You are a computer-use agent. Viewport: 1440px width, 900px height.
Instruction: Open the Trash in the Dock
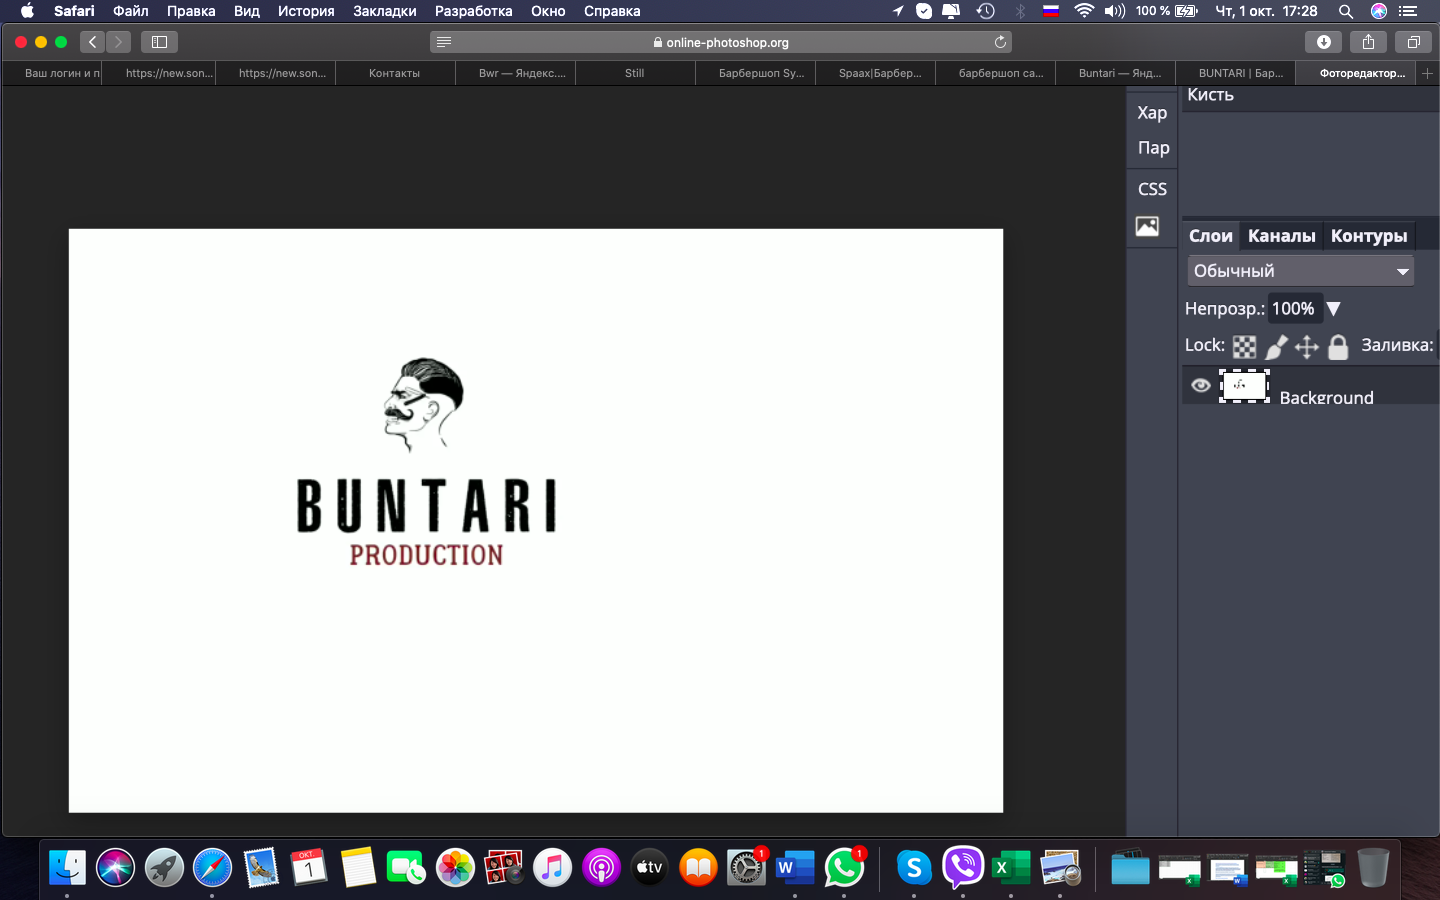1373,867
